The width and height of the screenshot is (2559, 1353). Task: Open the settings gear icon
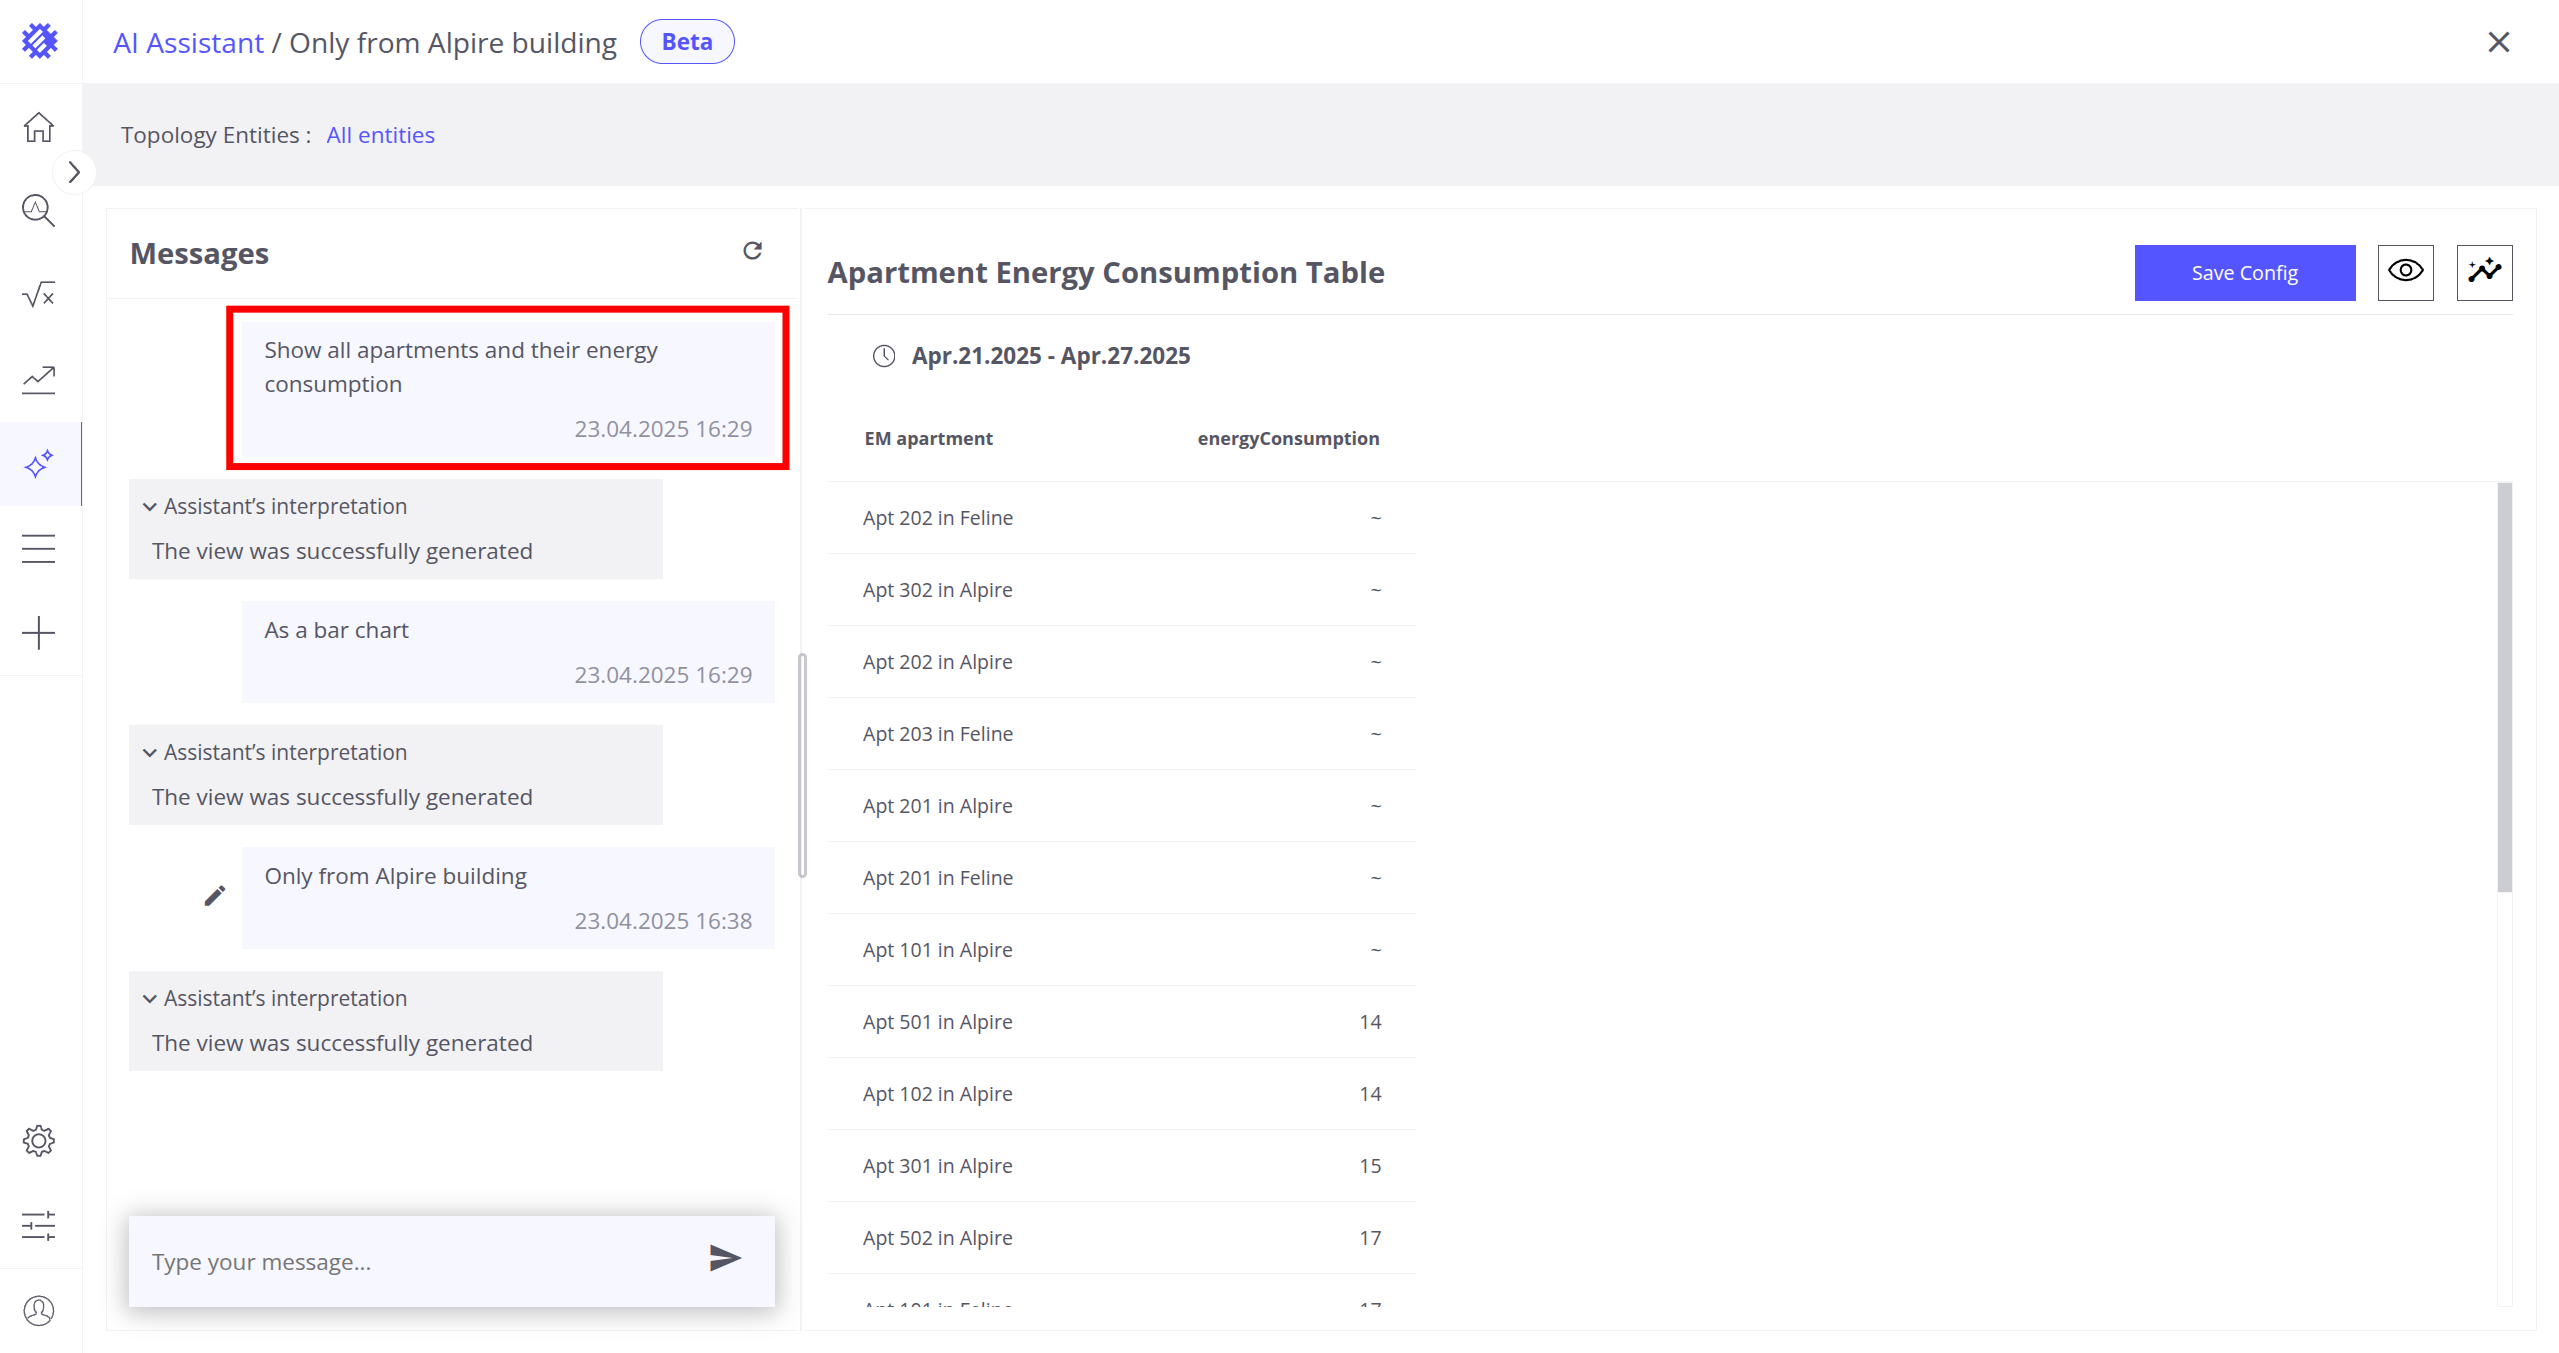(39, 1141)
